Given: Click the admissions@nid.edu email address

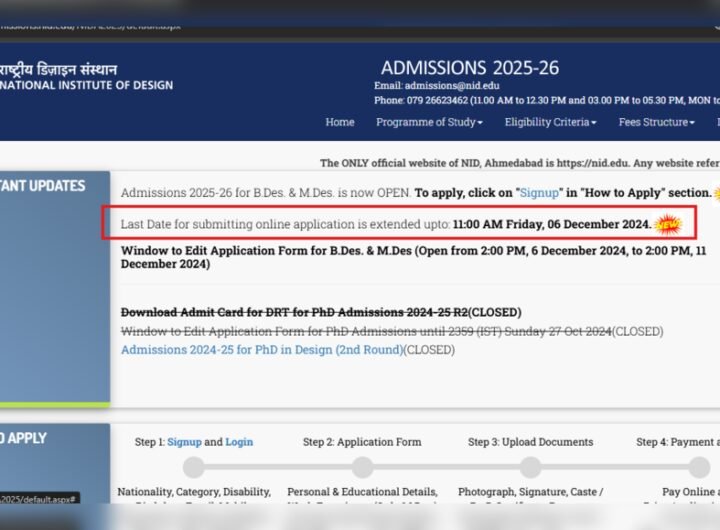Looking at the screenshot, I should 452,85.
